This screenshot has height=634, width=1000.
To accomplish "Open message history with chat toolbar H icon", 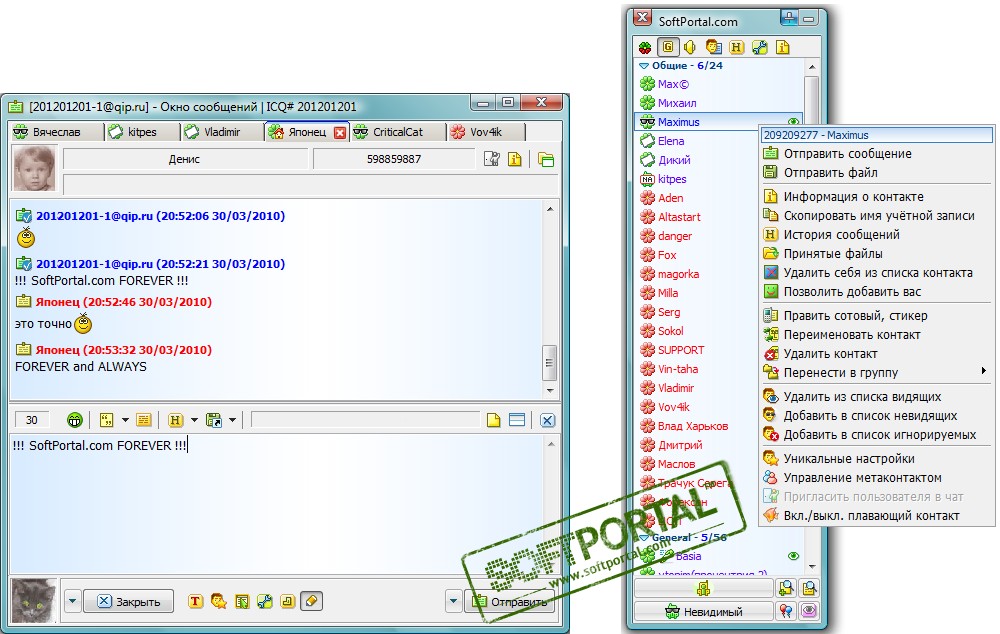I will 175,420.
